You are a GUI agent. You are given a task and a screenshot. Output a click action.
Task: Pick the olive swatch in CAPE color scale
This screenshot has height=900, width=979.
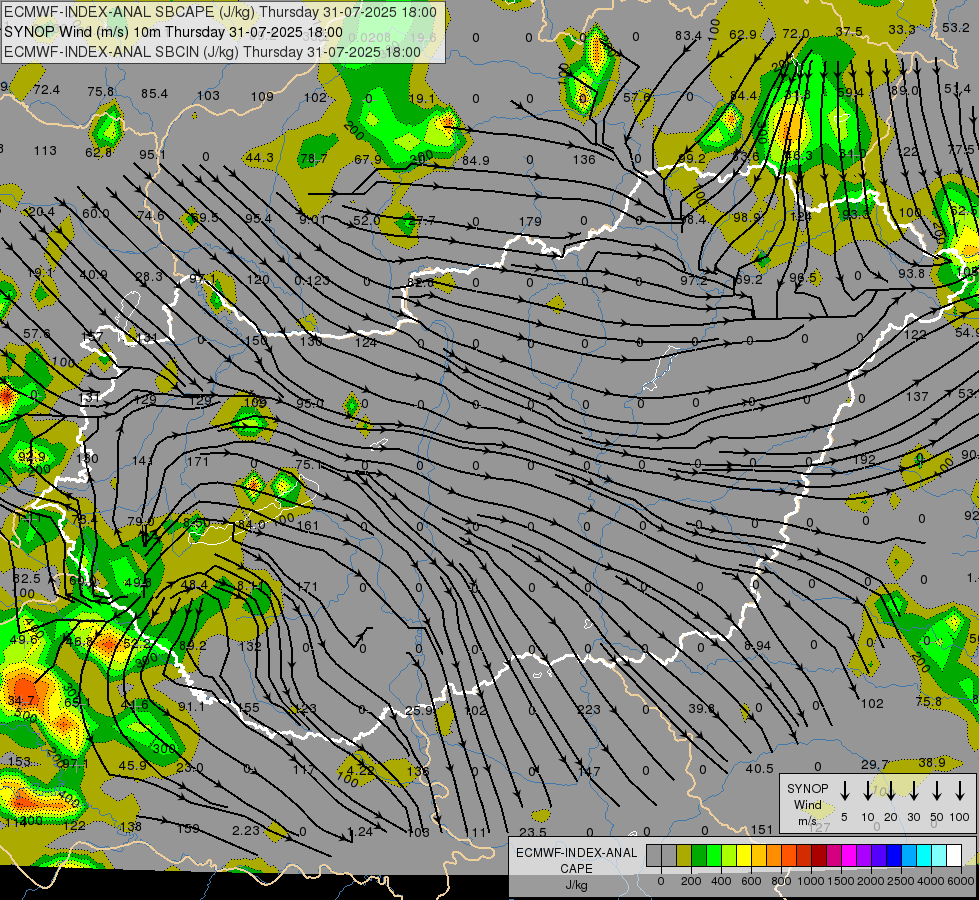point(684,855)
